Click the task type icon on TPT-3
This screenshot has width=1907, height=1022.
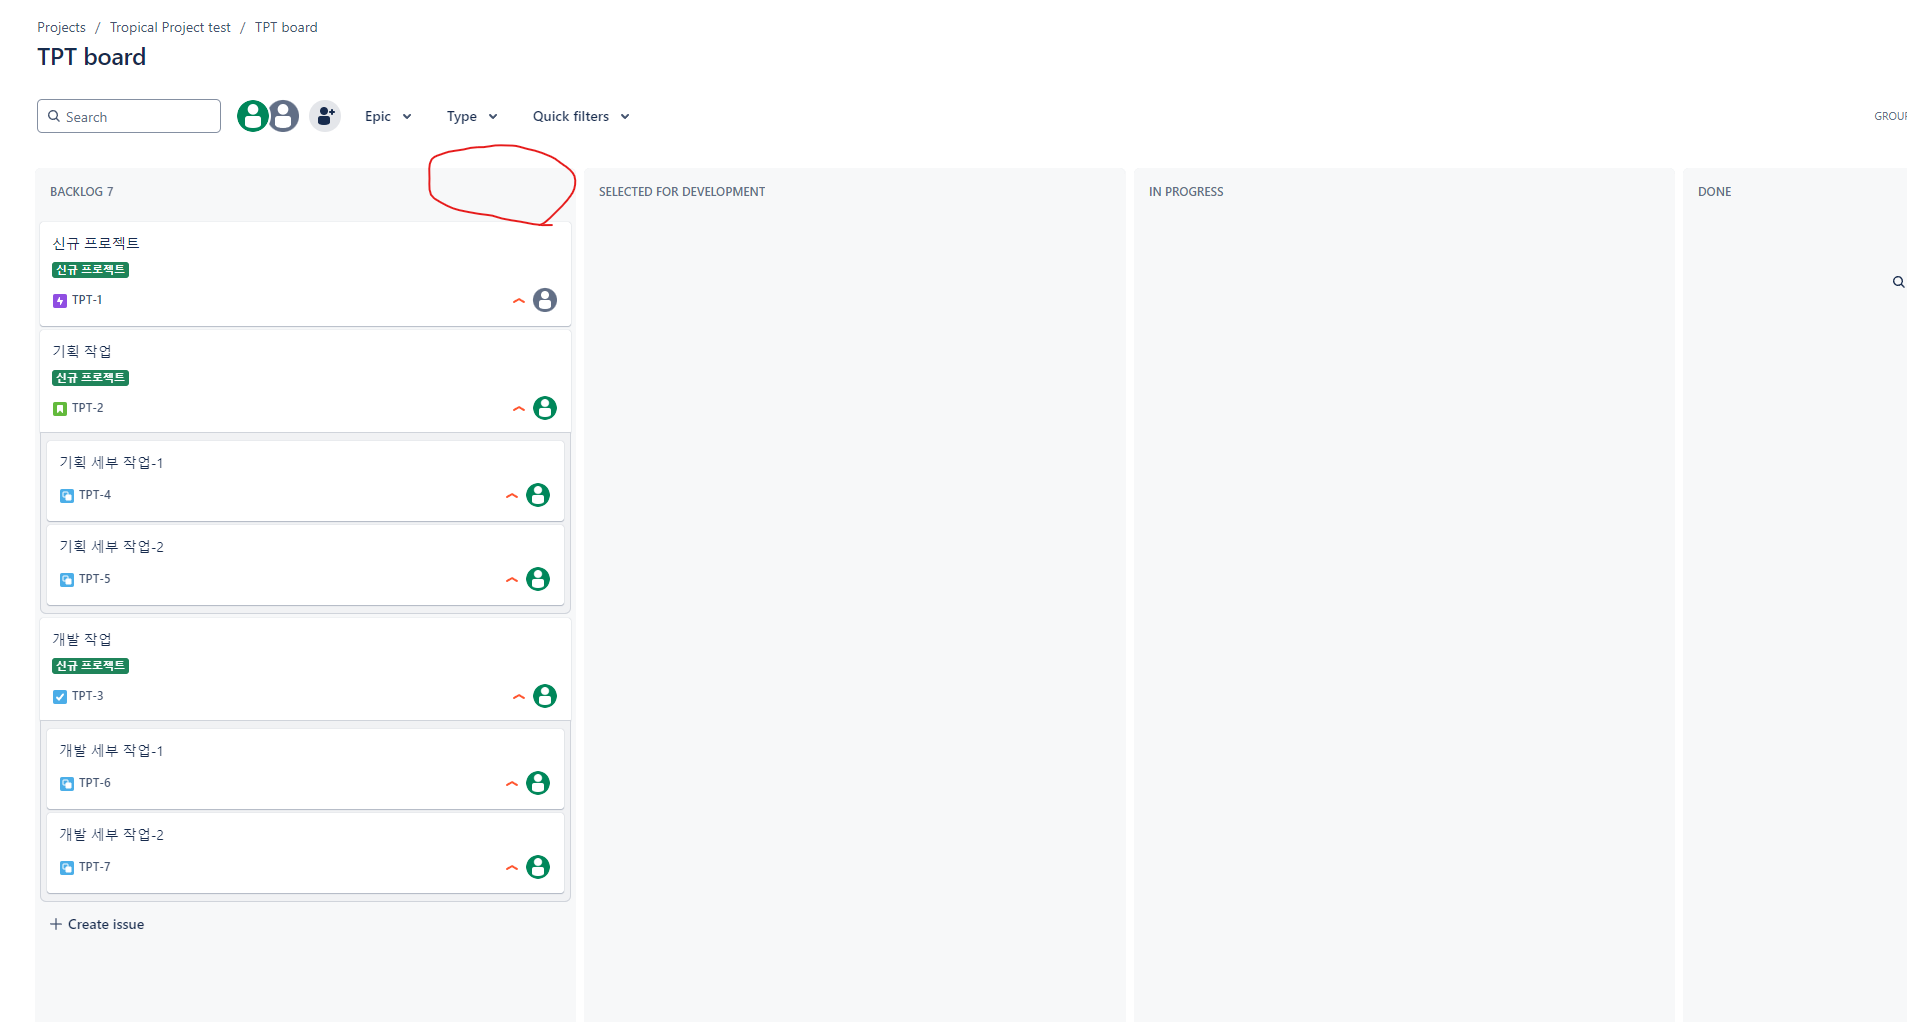click(x=60, y=696)
